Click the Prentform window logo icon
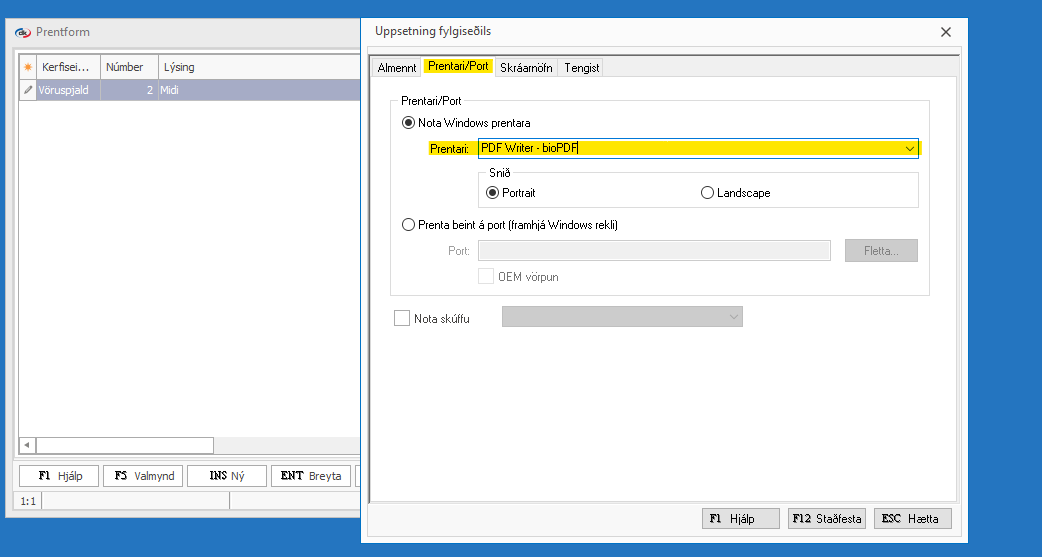Screen dimensions: 1042x557 pos(24,32)
